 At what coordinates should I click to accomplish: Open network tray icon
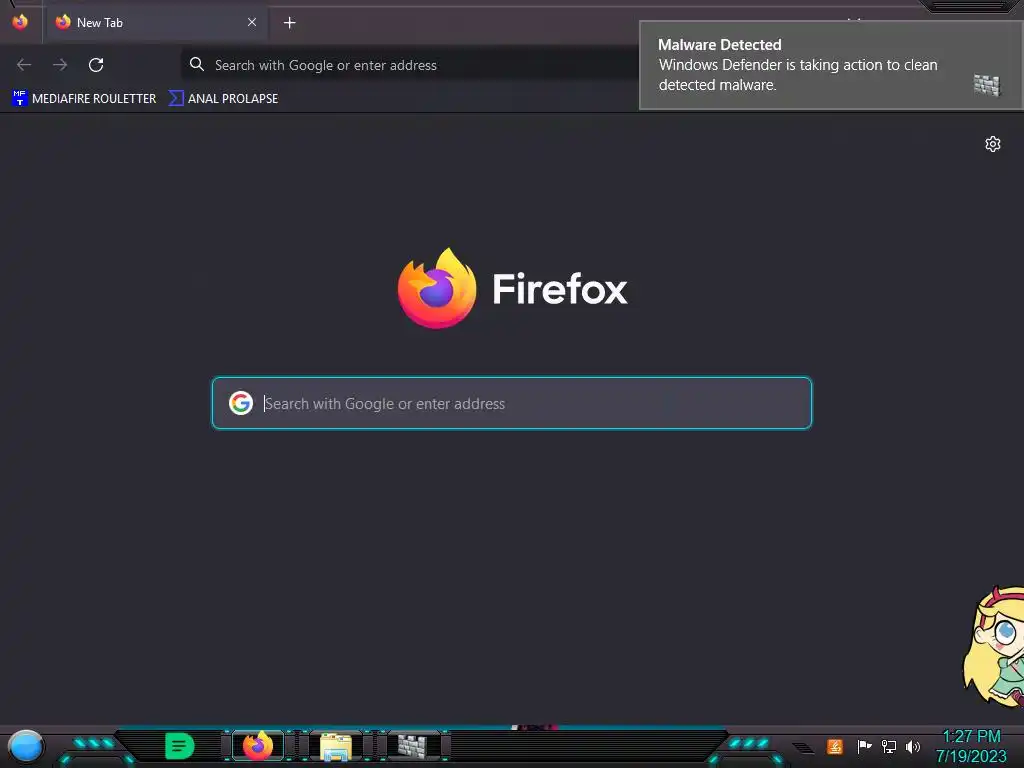(x=889, y=746)
